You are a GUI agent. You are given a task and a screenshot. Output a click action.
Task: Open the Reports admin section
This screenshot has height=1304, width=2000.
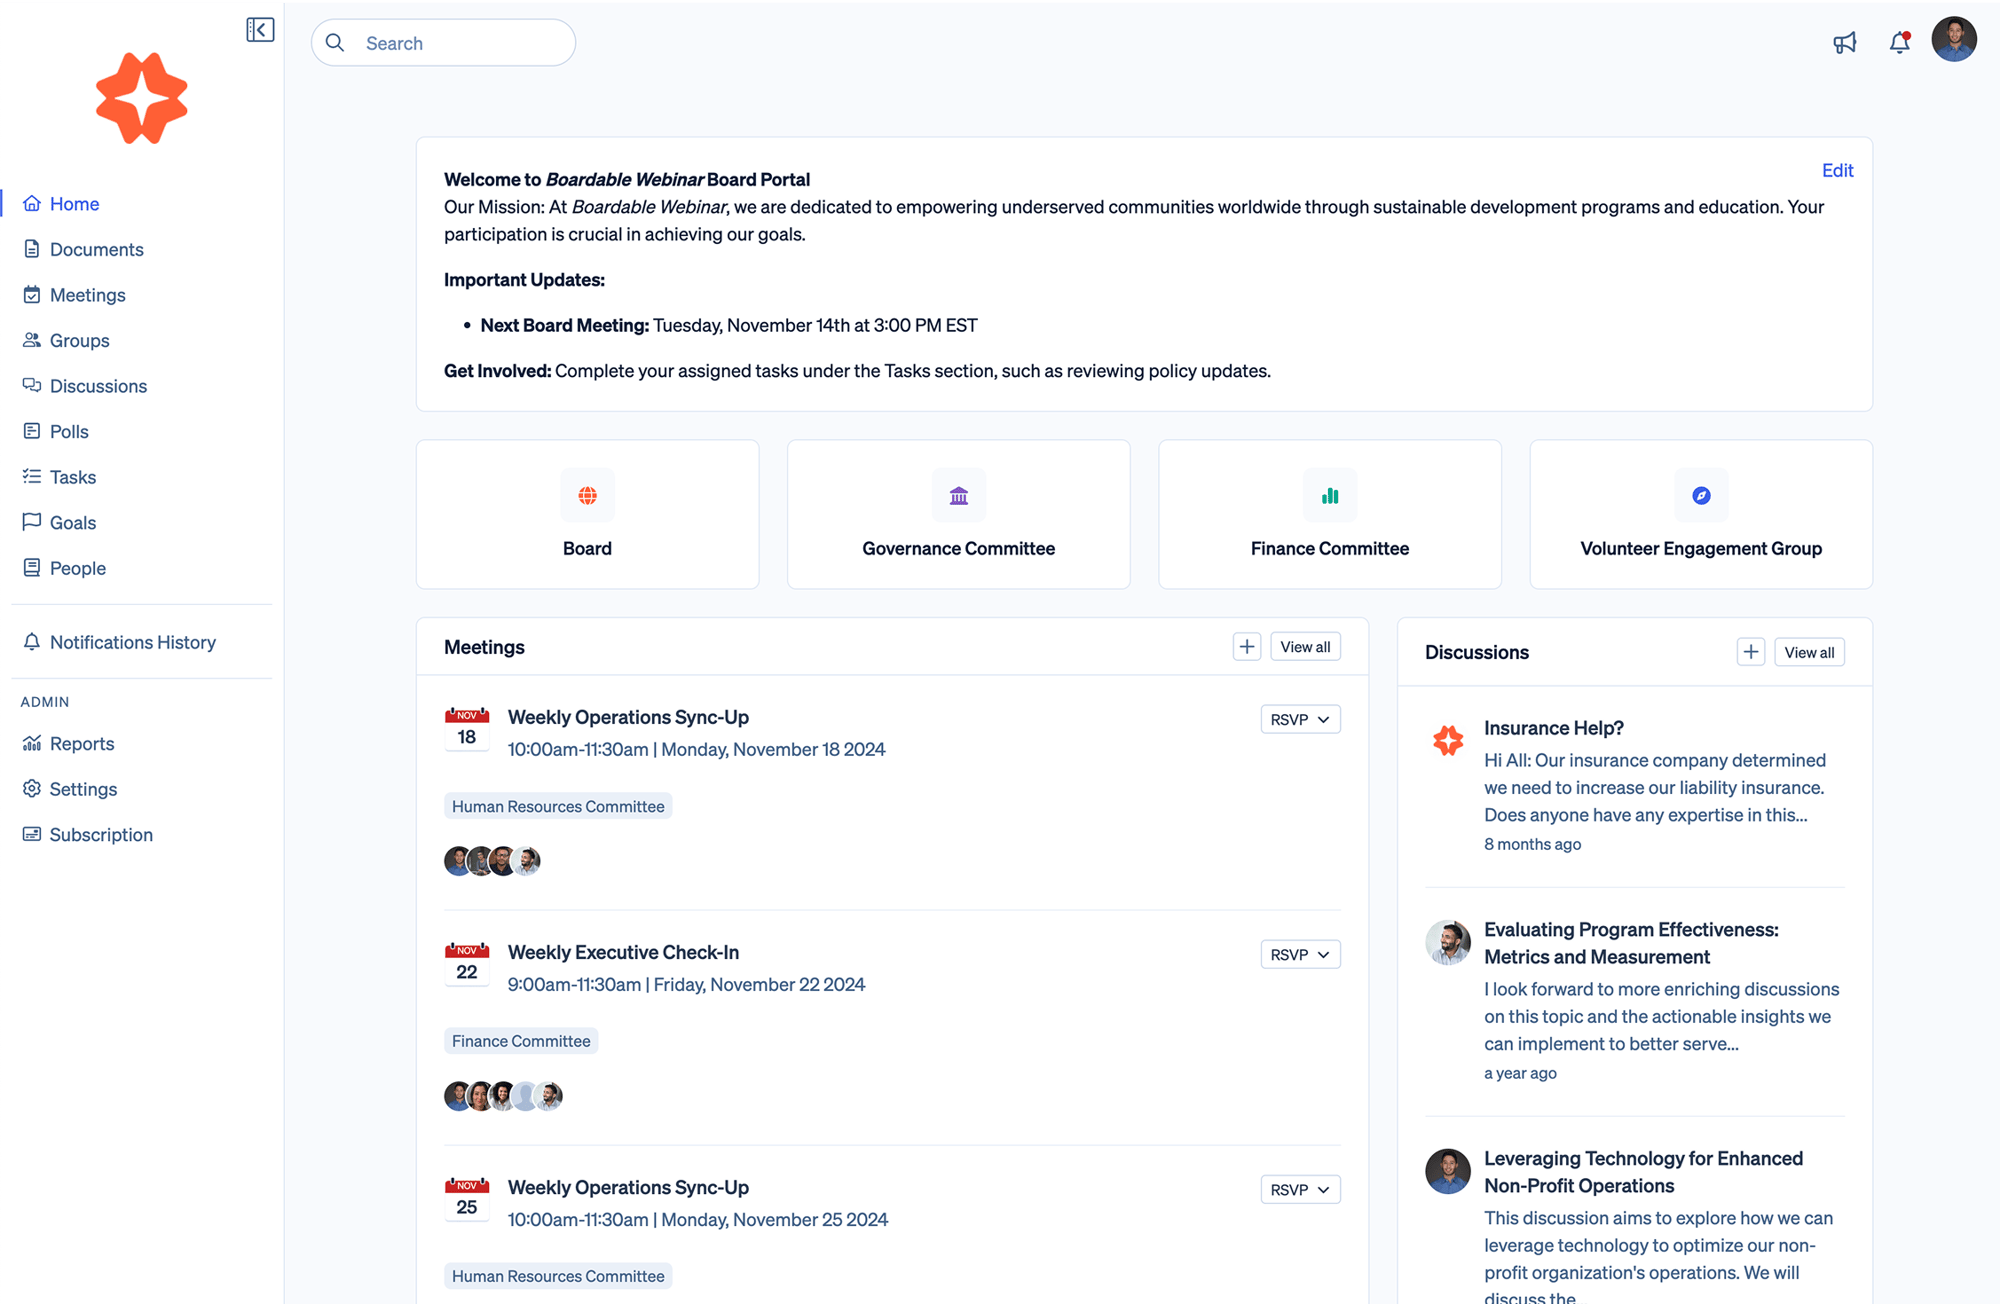[82, 743]
